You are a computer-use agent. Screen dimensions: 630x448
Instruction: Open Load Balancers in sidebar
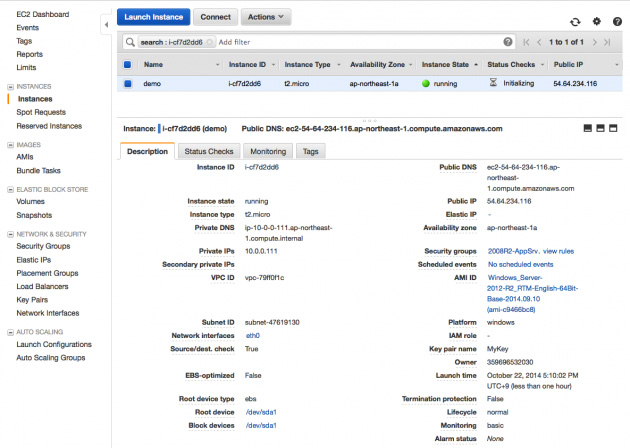pos(42,286)
